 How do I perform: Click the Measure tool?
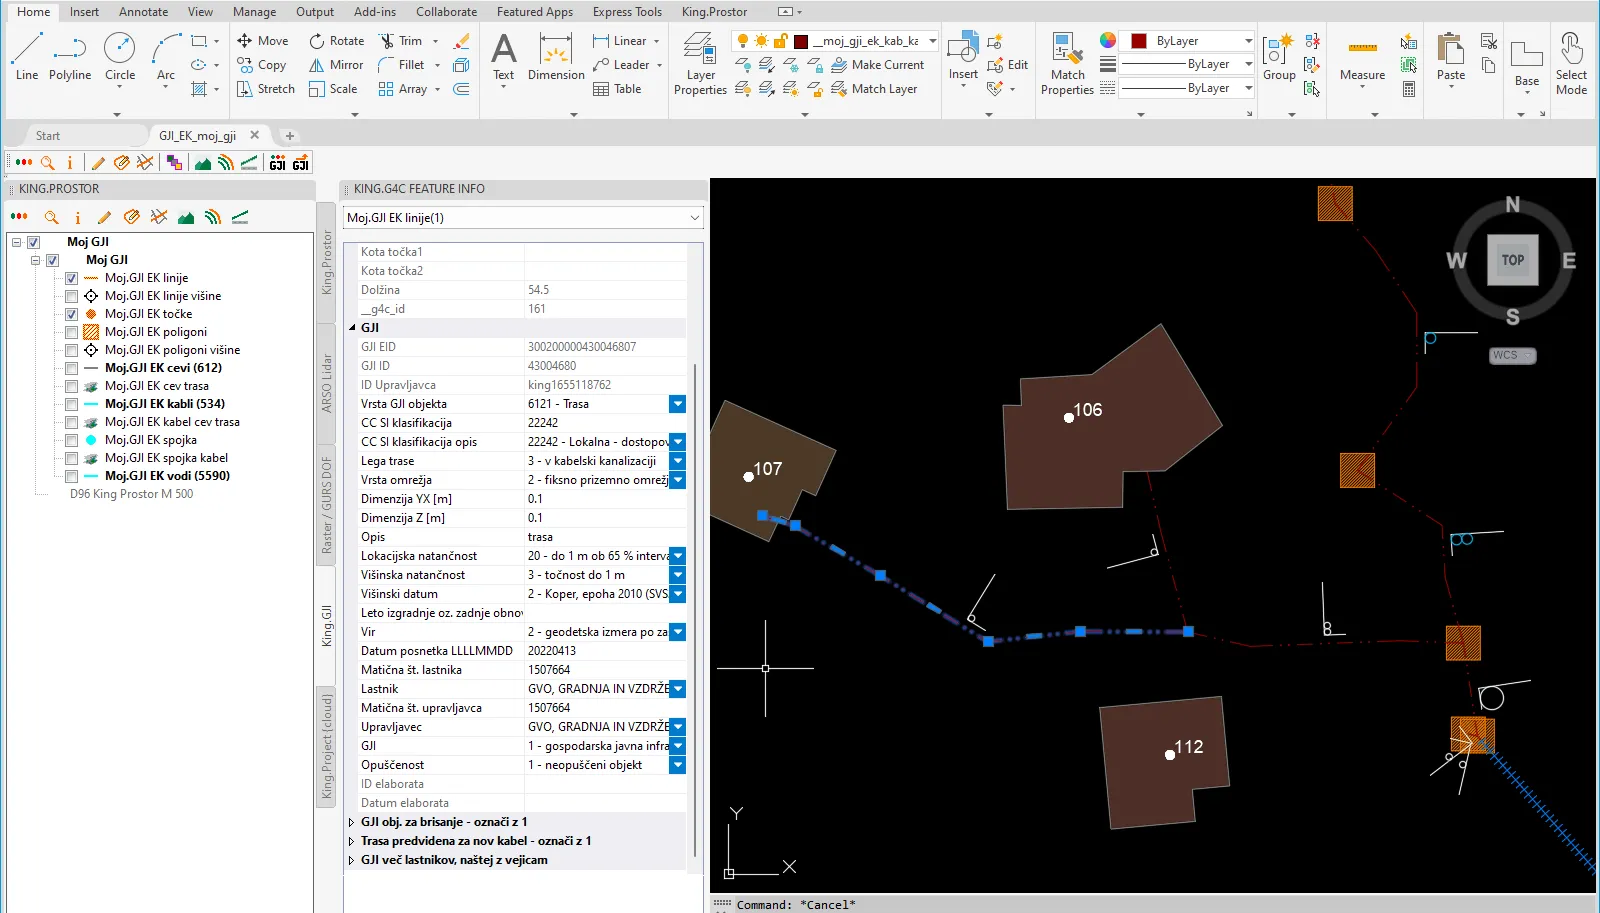(1362, 57)
